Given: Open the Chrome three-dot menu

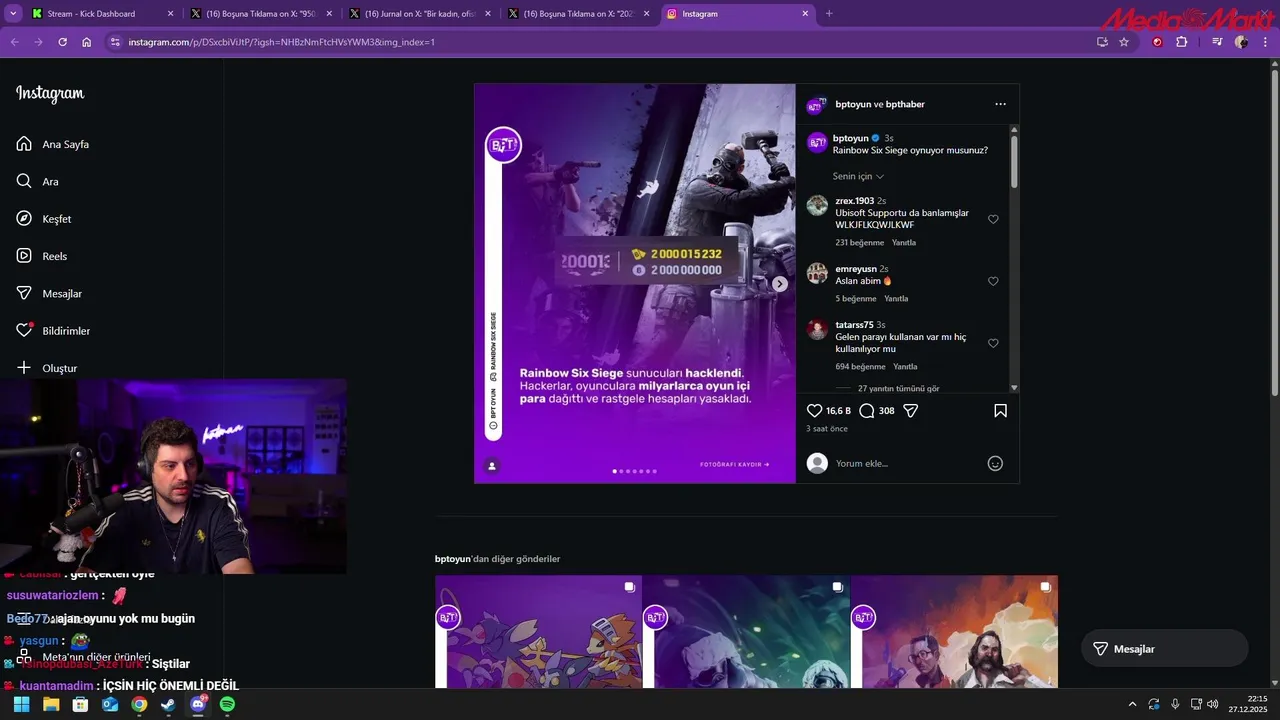Looking at the screenshot, I should [1266, 42].
